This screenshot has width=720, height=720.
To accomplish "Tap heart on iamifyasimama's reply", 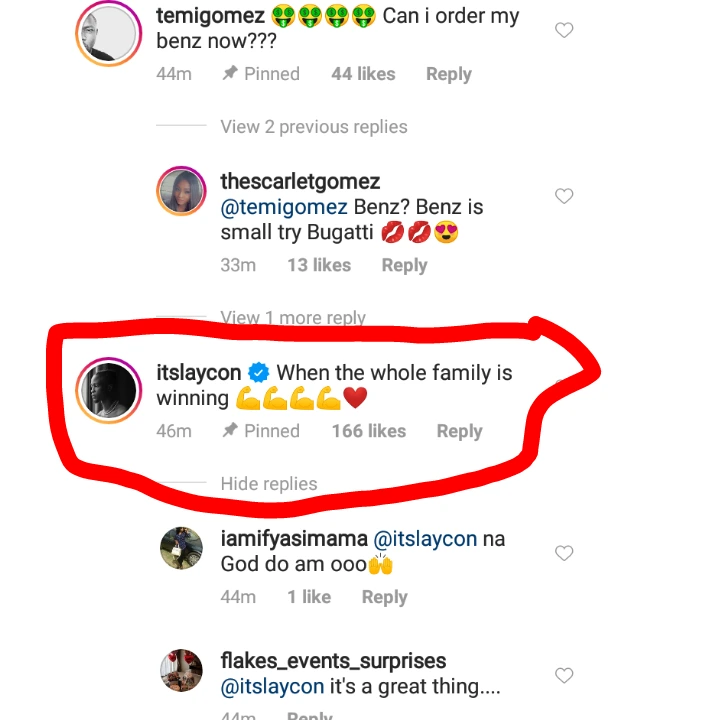I will (x=564, y=553).
